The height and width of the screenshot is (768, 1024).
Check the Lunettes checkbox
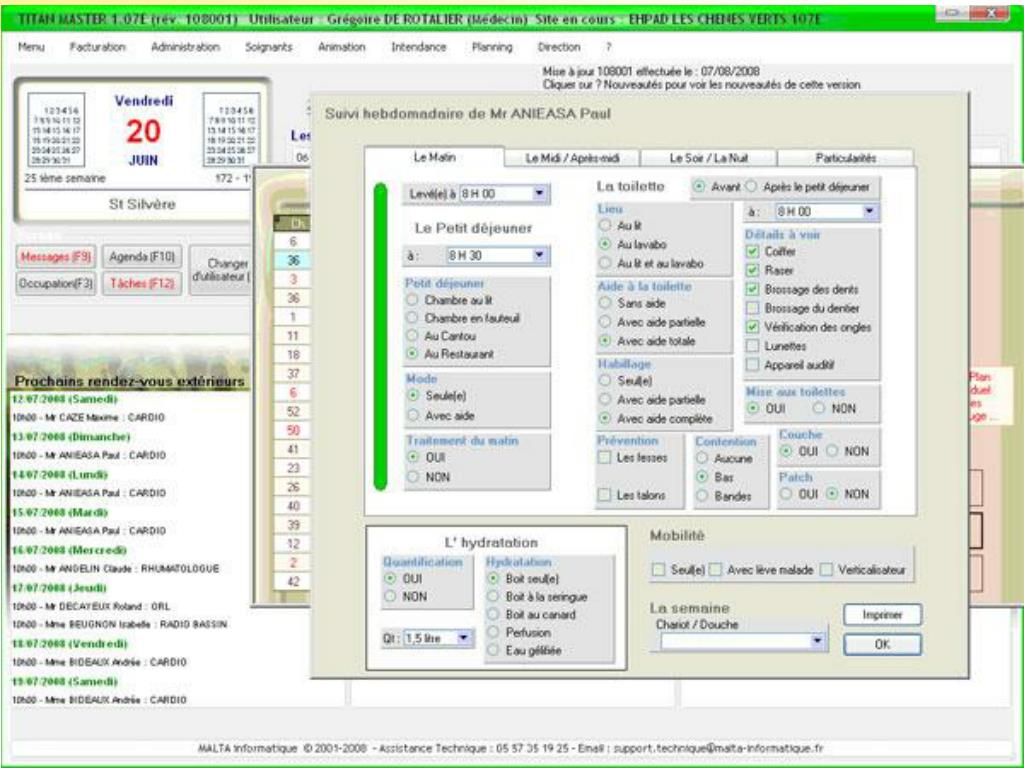coord(752,346)
